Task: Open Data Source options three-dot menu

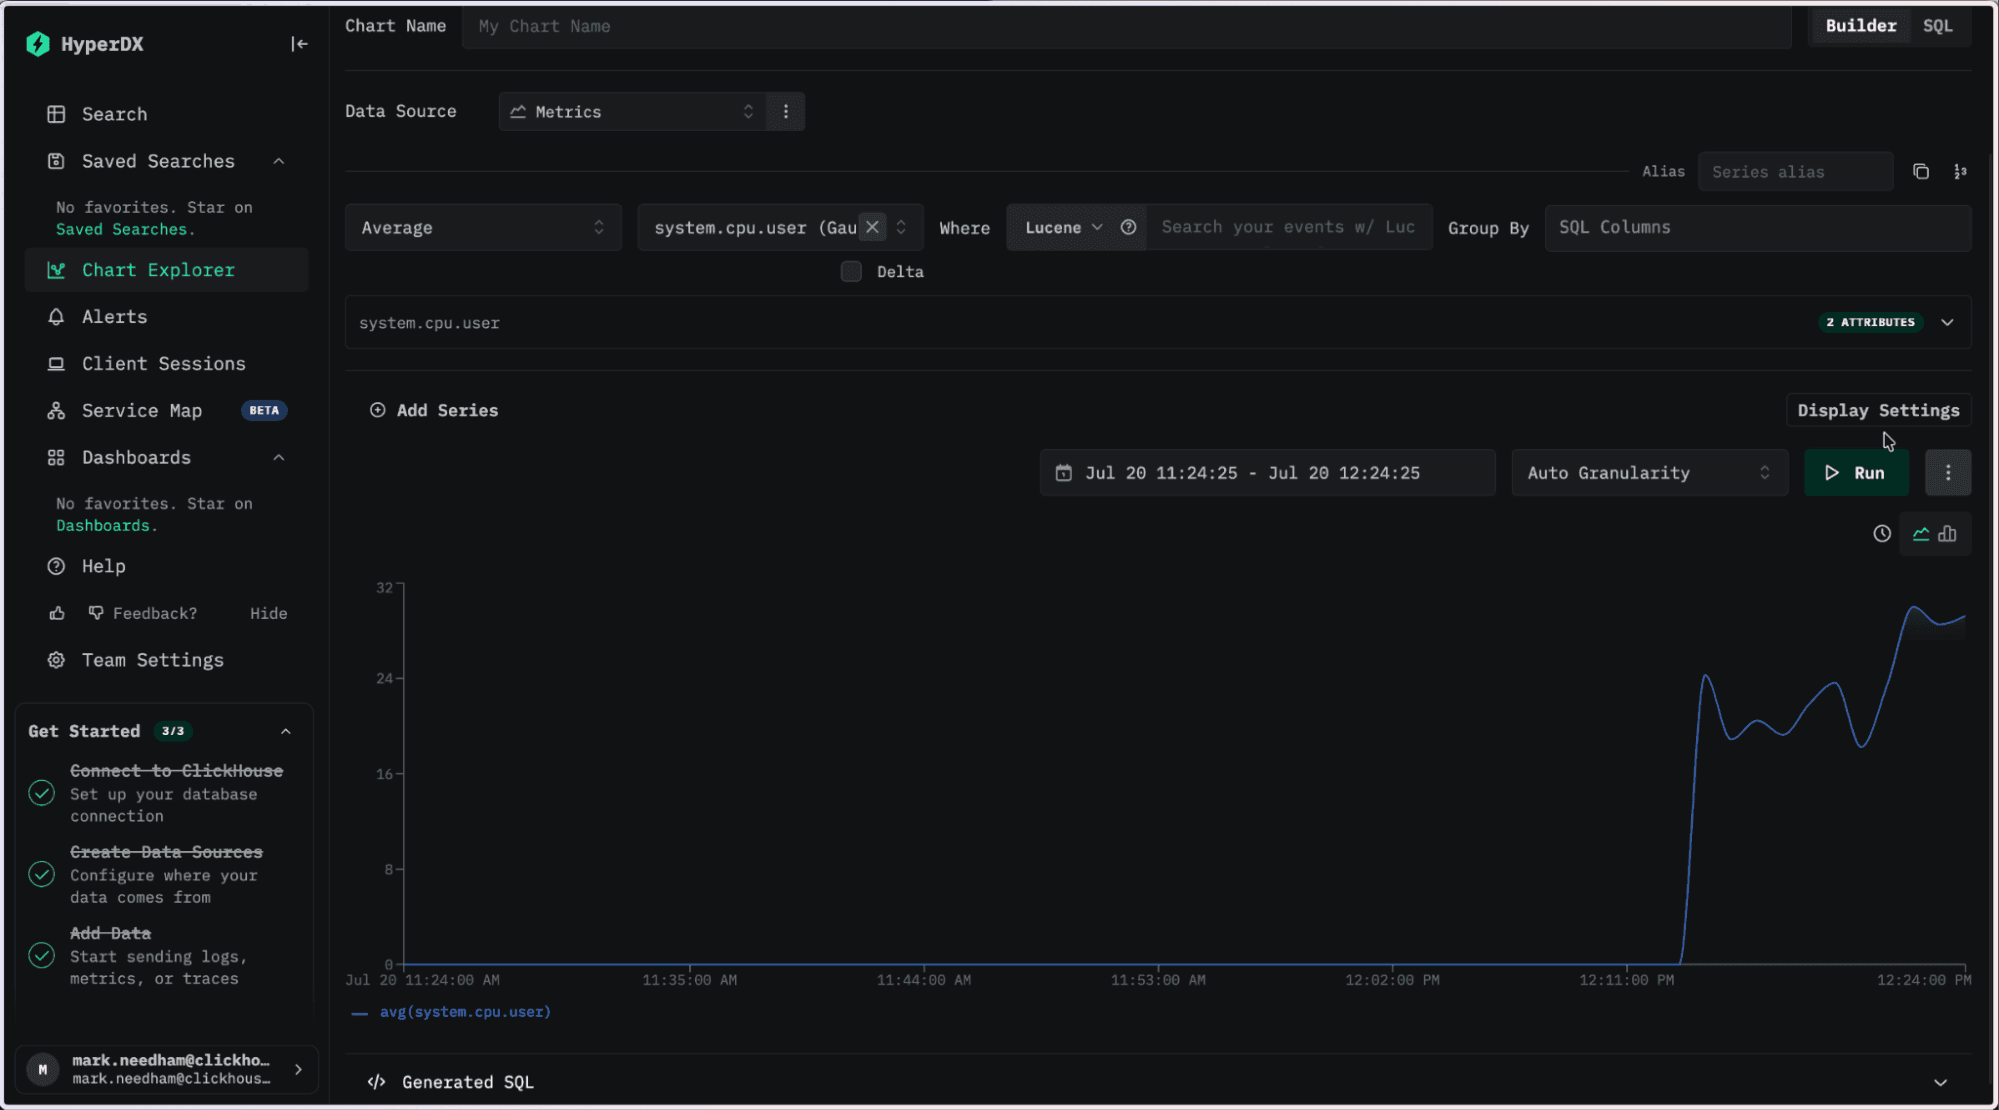Action: tap(786, 112)
